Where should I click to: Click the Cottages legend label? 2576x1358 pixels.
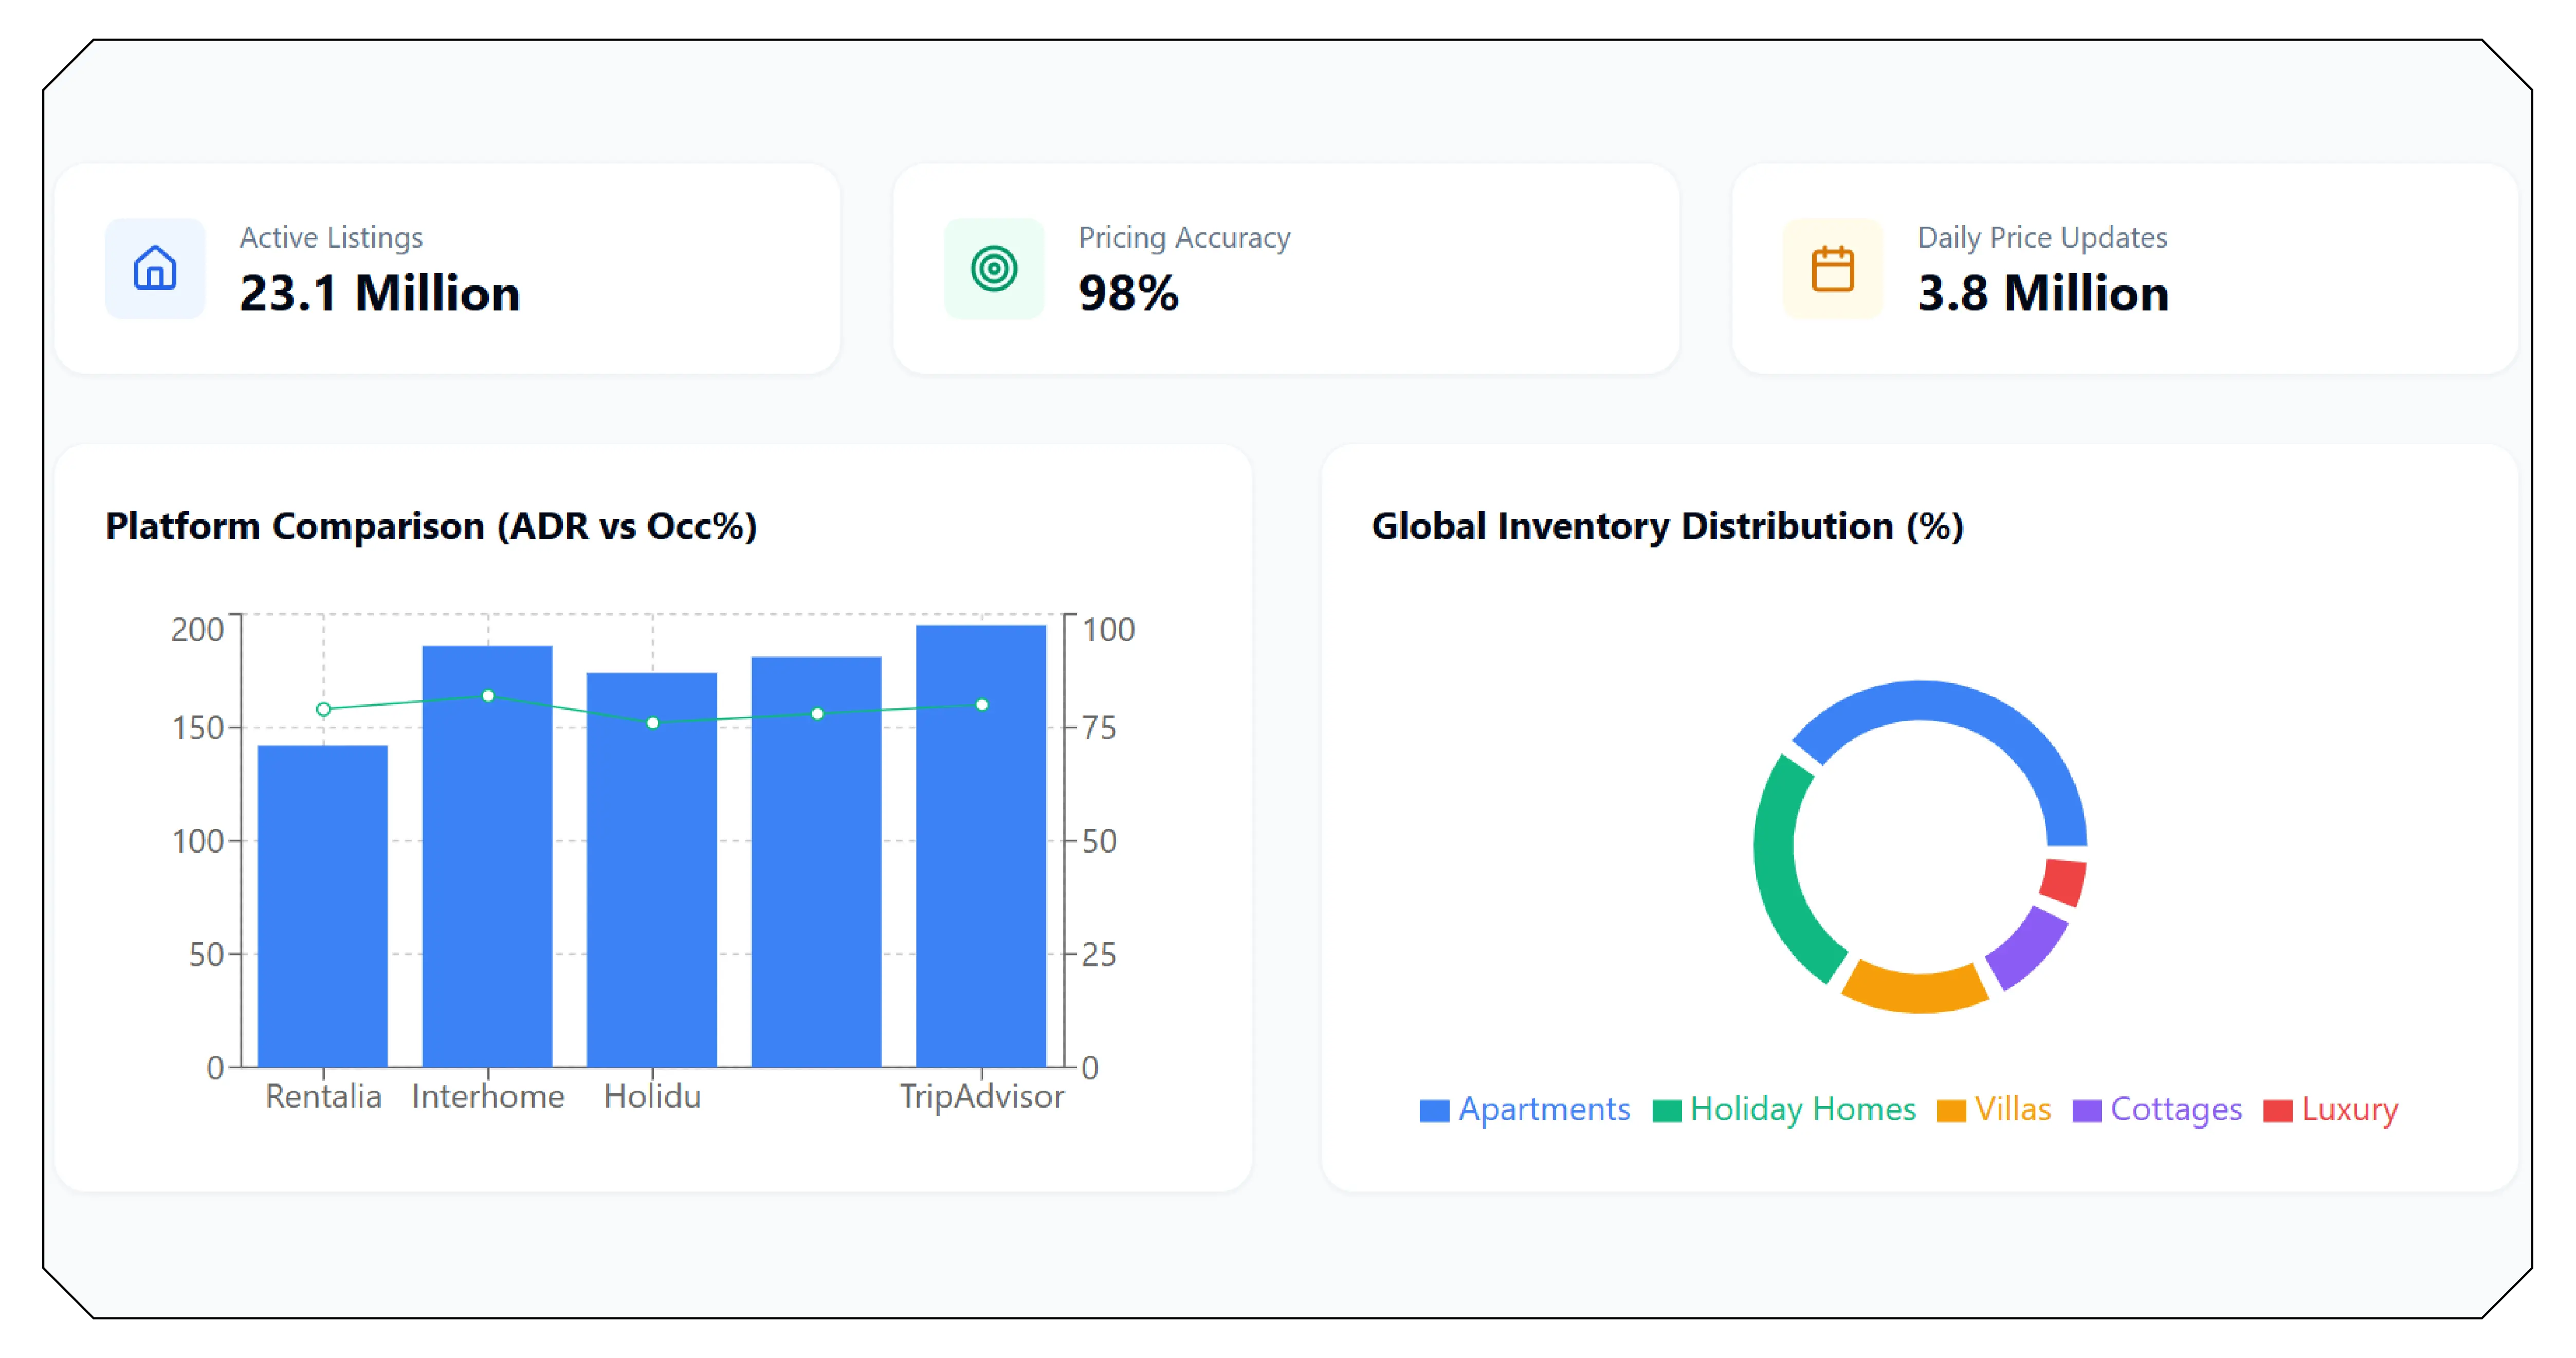click(2176, 1110)
